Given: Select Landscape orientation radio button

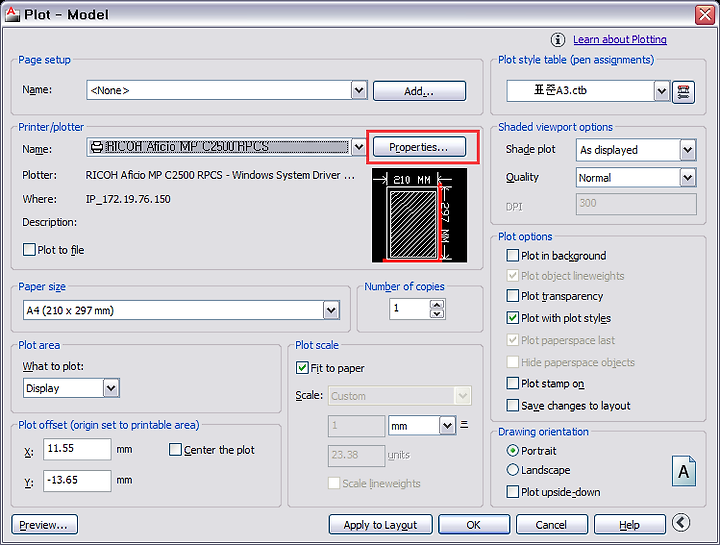Looking at the screenshot, I should click(x=512, y=470).
